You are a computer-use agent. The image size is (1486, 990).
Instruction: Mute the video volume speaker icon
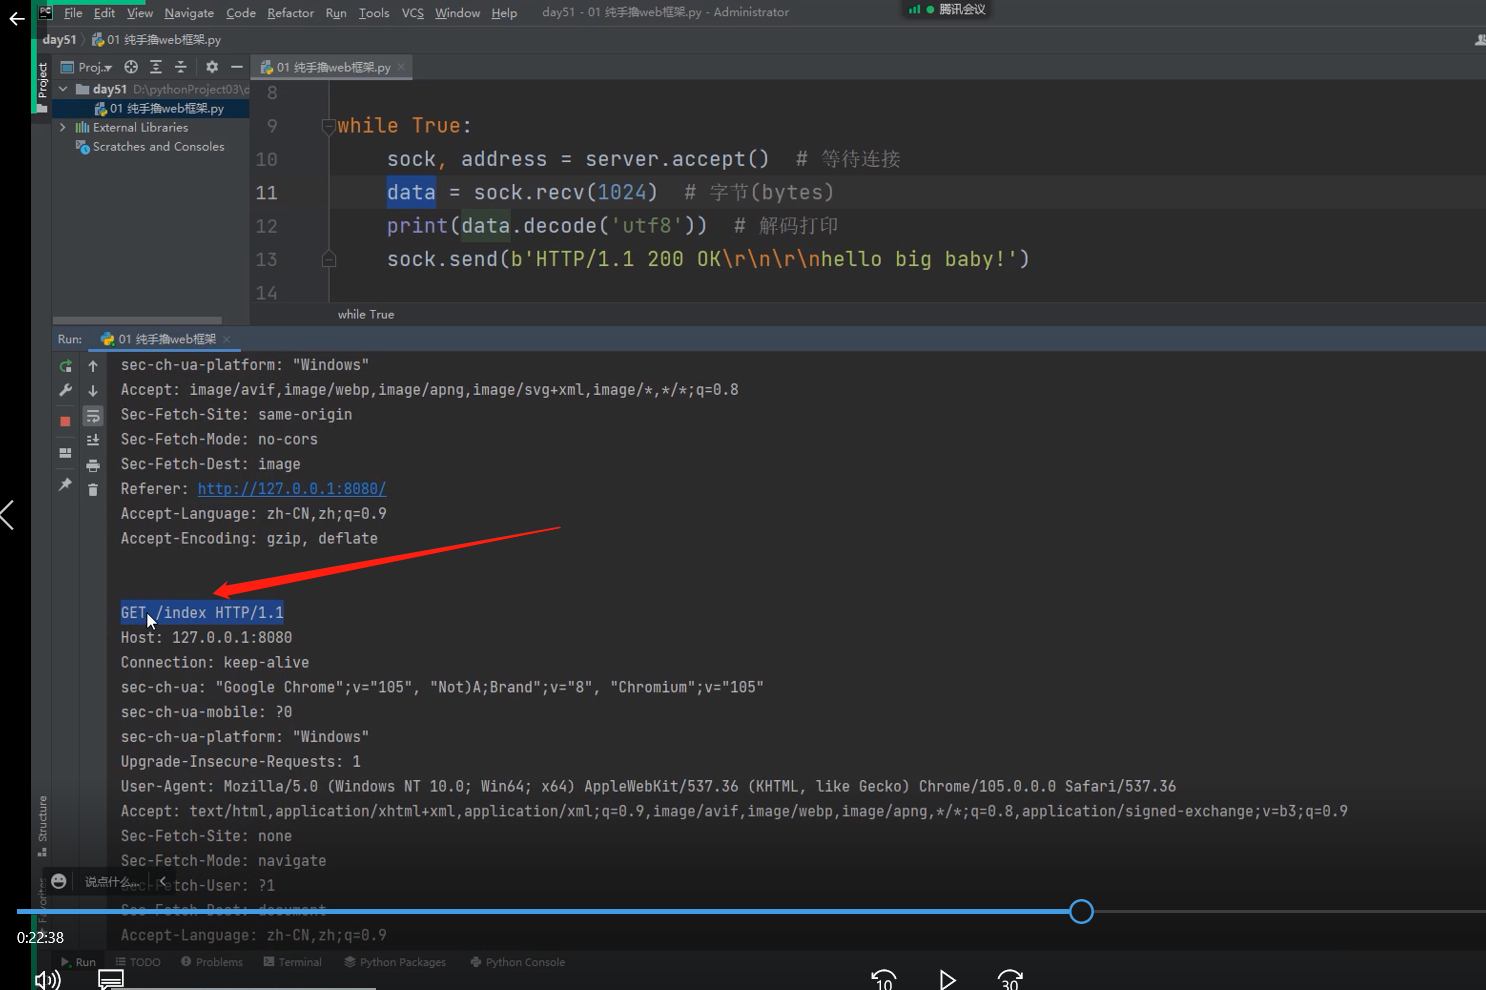(x=47, y=979)
